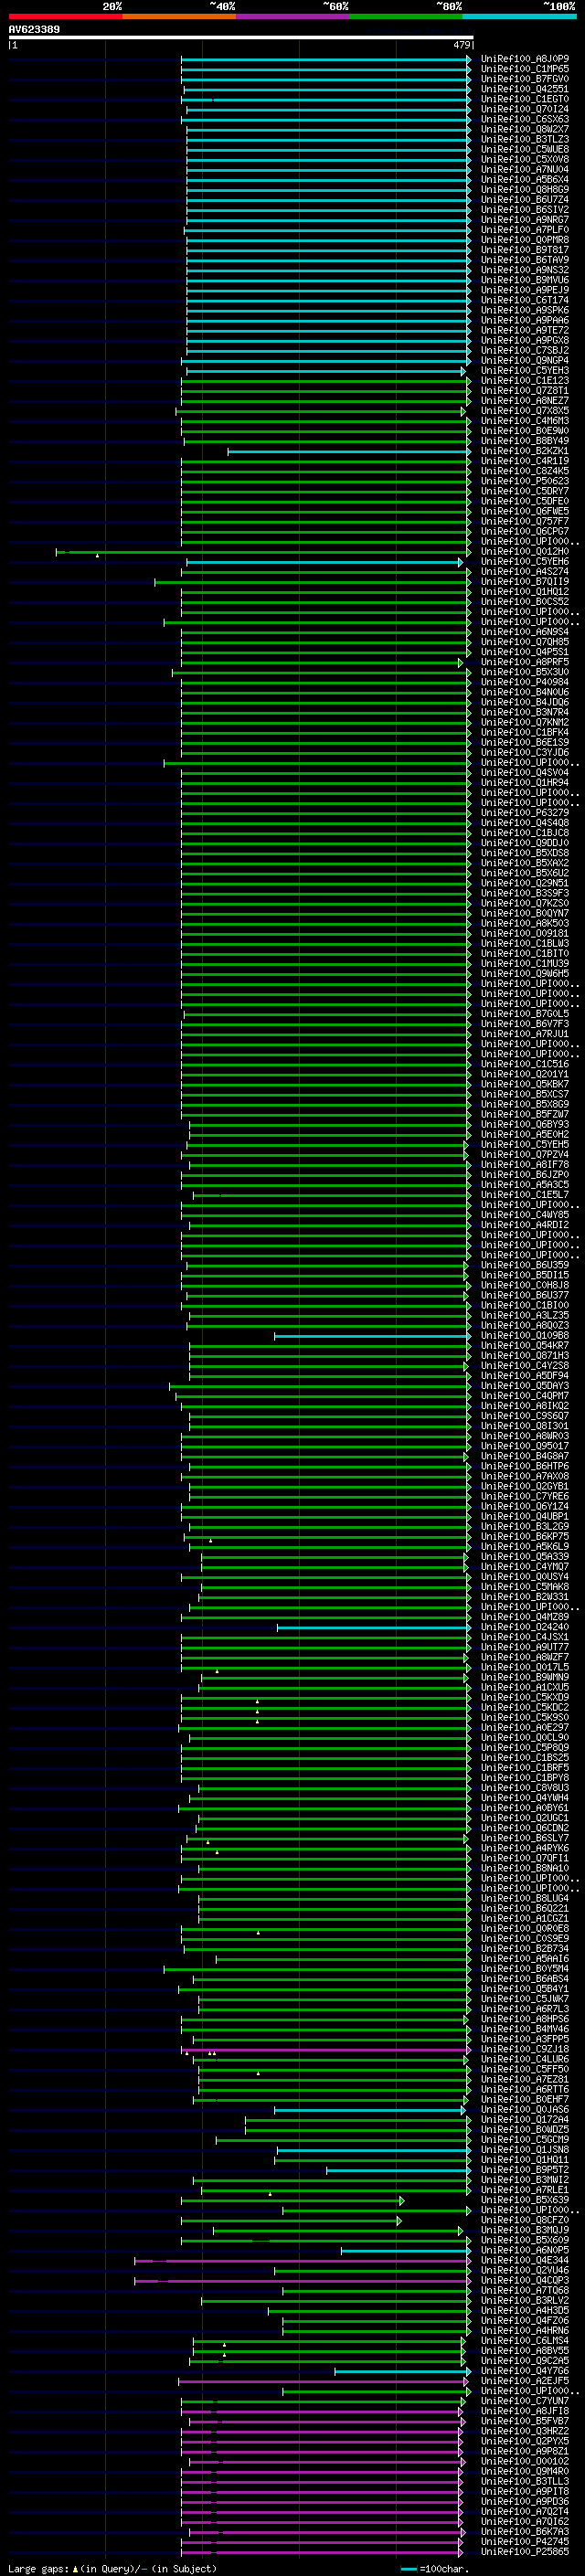Screen dimensions: 585x2576
Task: Choose the UniRef100_O09181 entry
Action: pos(525,933)
